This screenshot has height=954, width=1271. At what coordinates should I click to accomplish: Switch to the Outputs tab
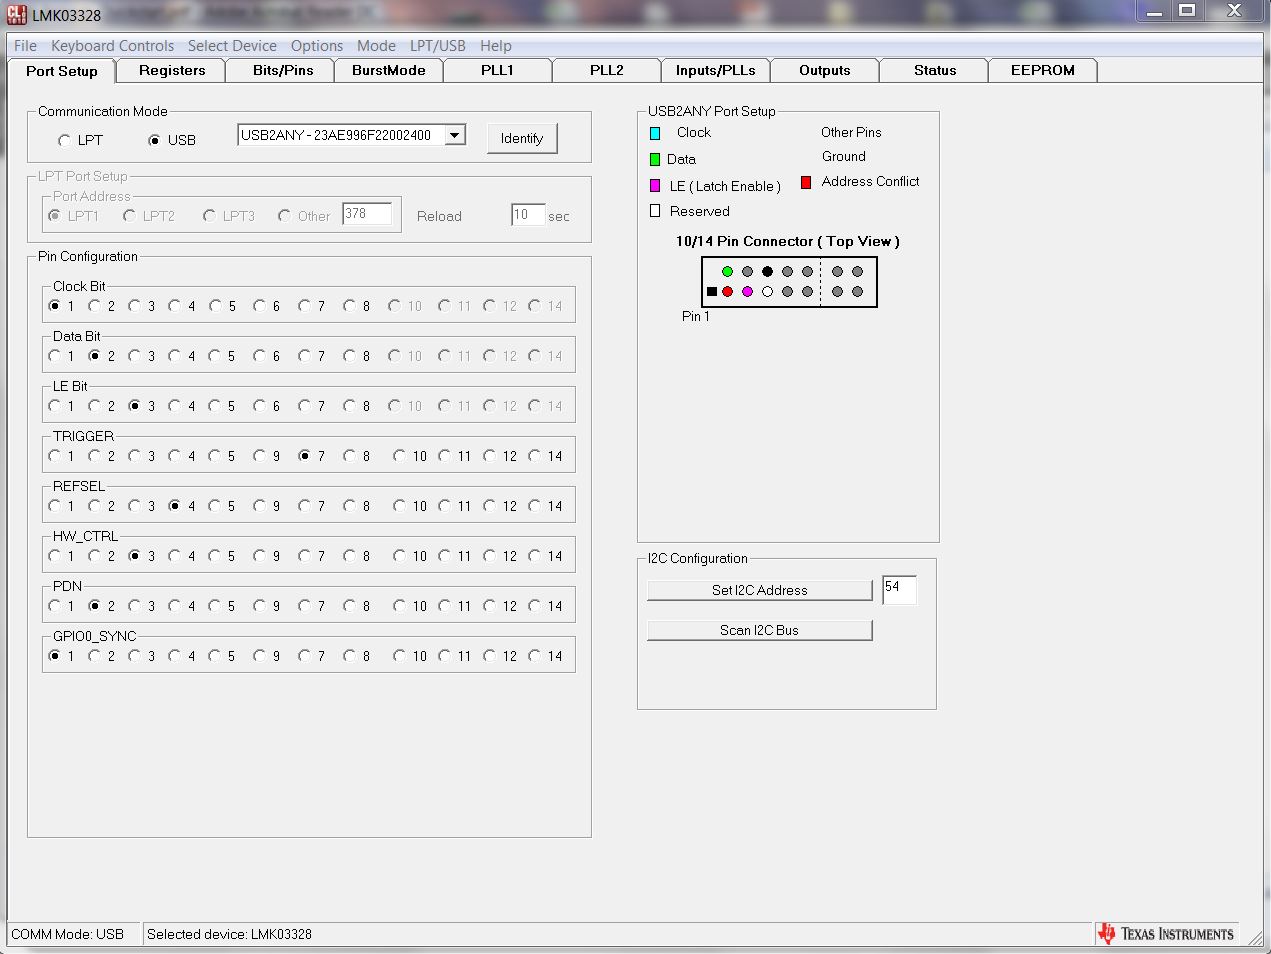(825, 70)
